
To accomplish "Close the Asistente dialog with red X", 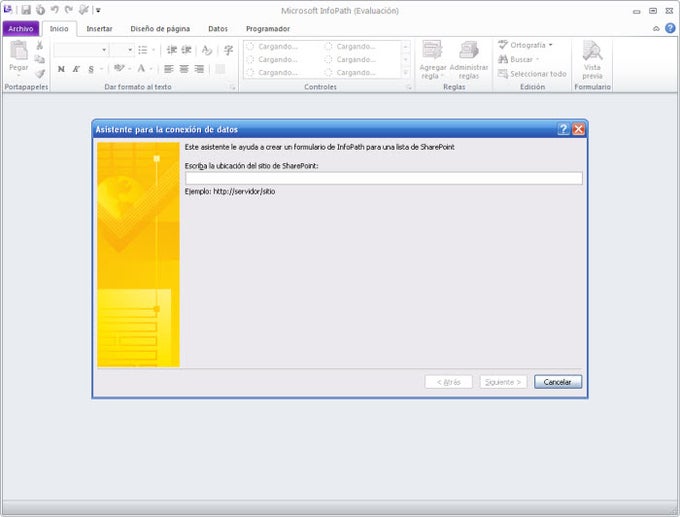I will tap(579, 129).
